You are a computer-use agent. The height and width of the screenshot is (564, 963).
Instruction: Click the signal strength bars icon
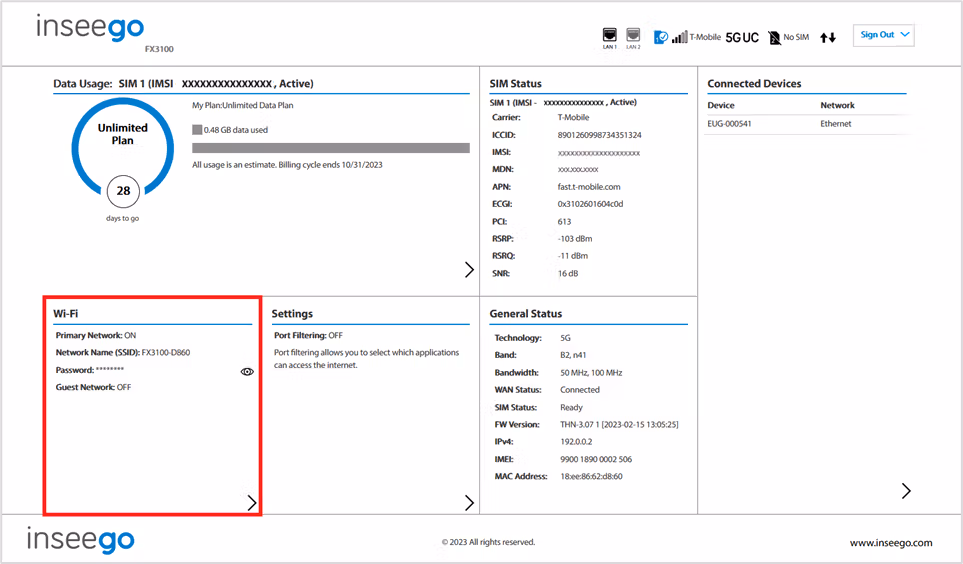point(679,37)
